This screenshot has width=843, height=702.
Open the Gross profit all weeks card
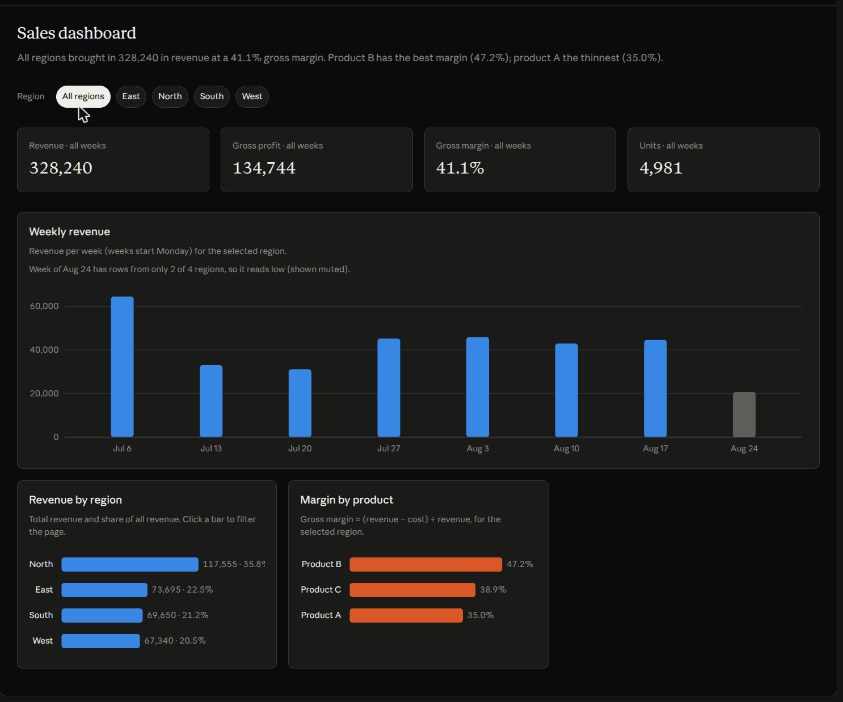[317, 160]
